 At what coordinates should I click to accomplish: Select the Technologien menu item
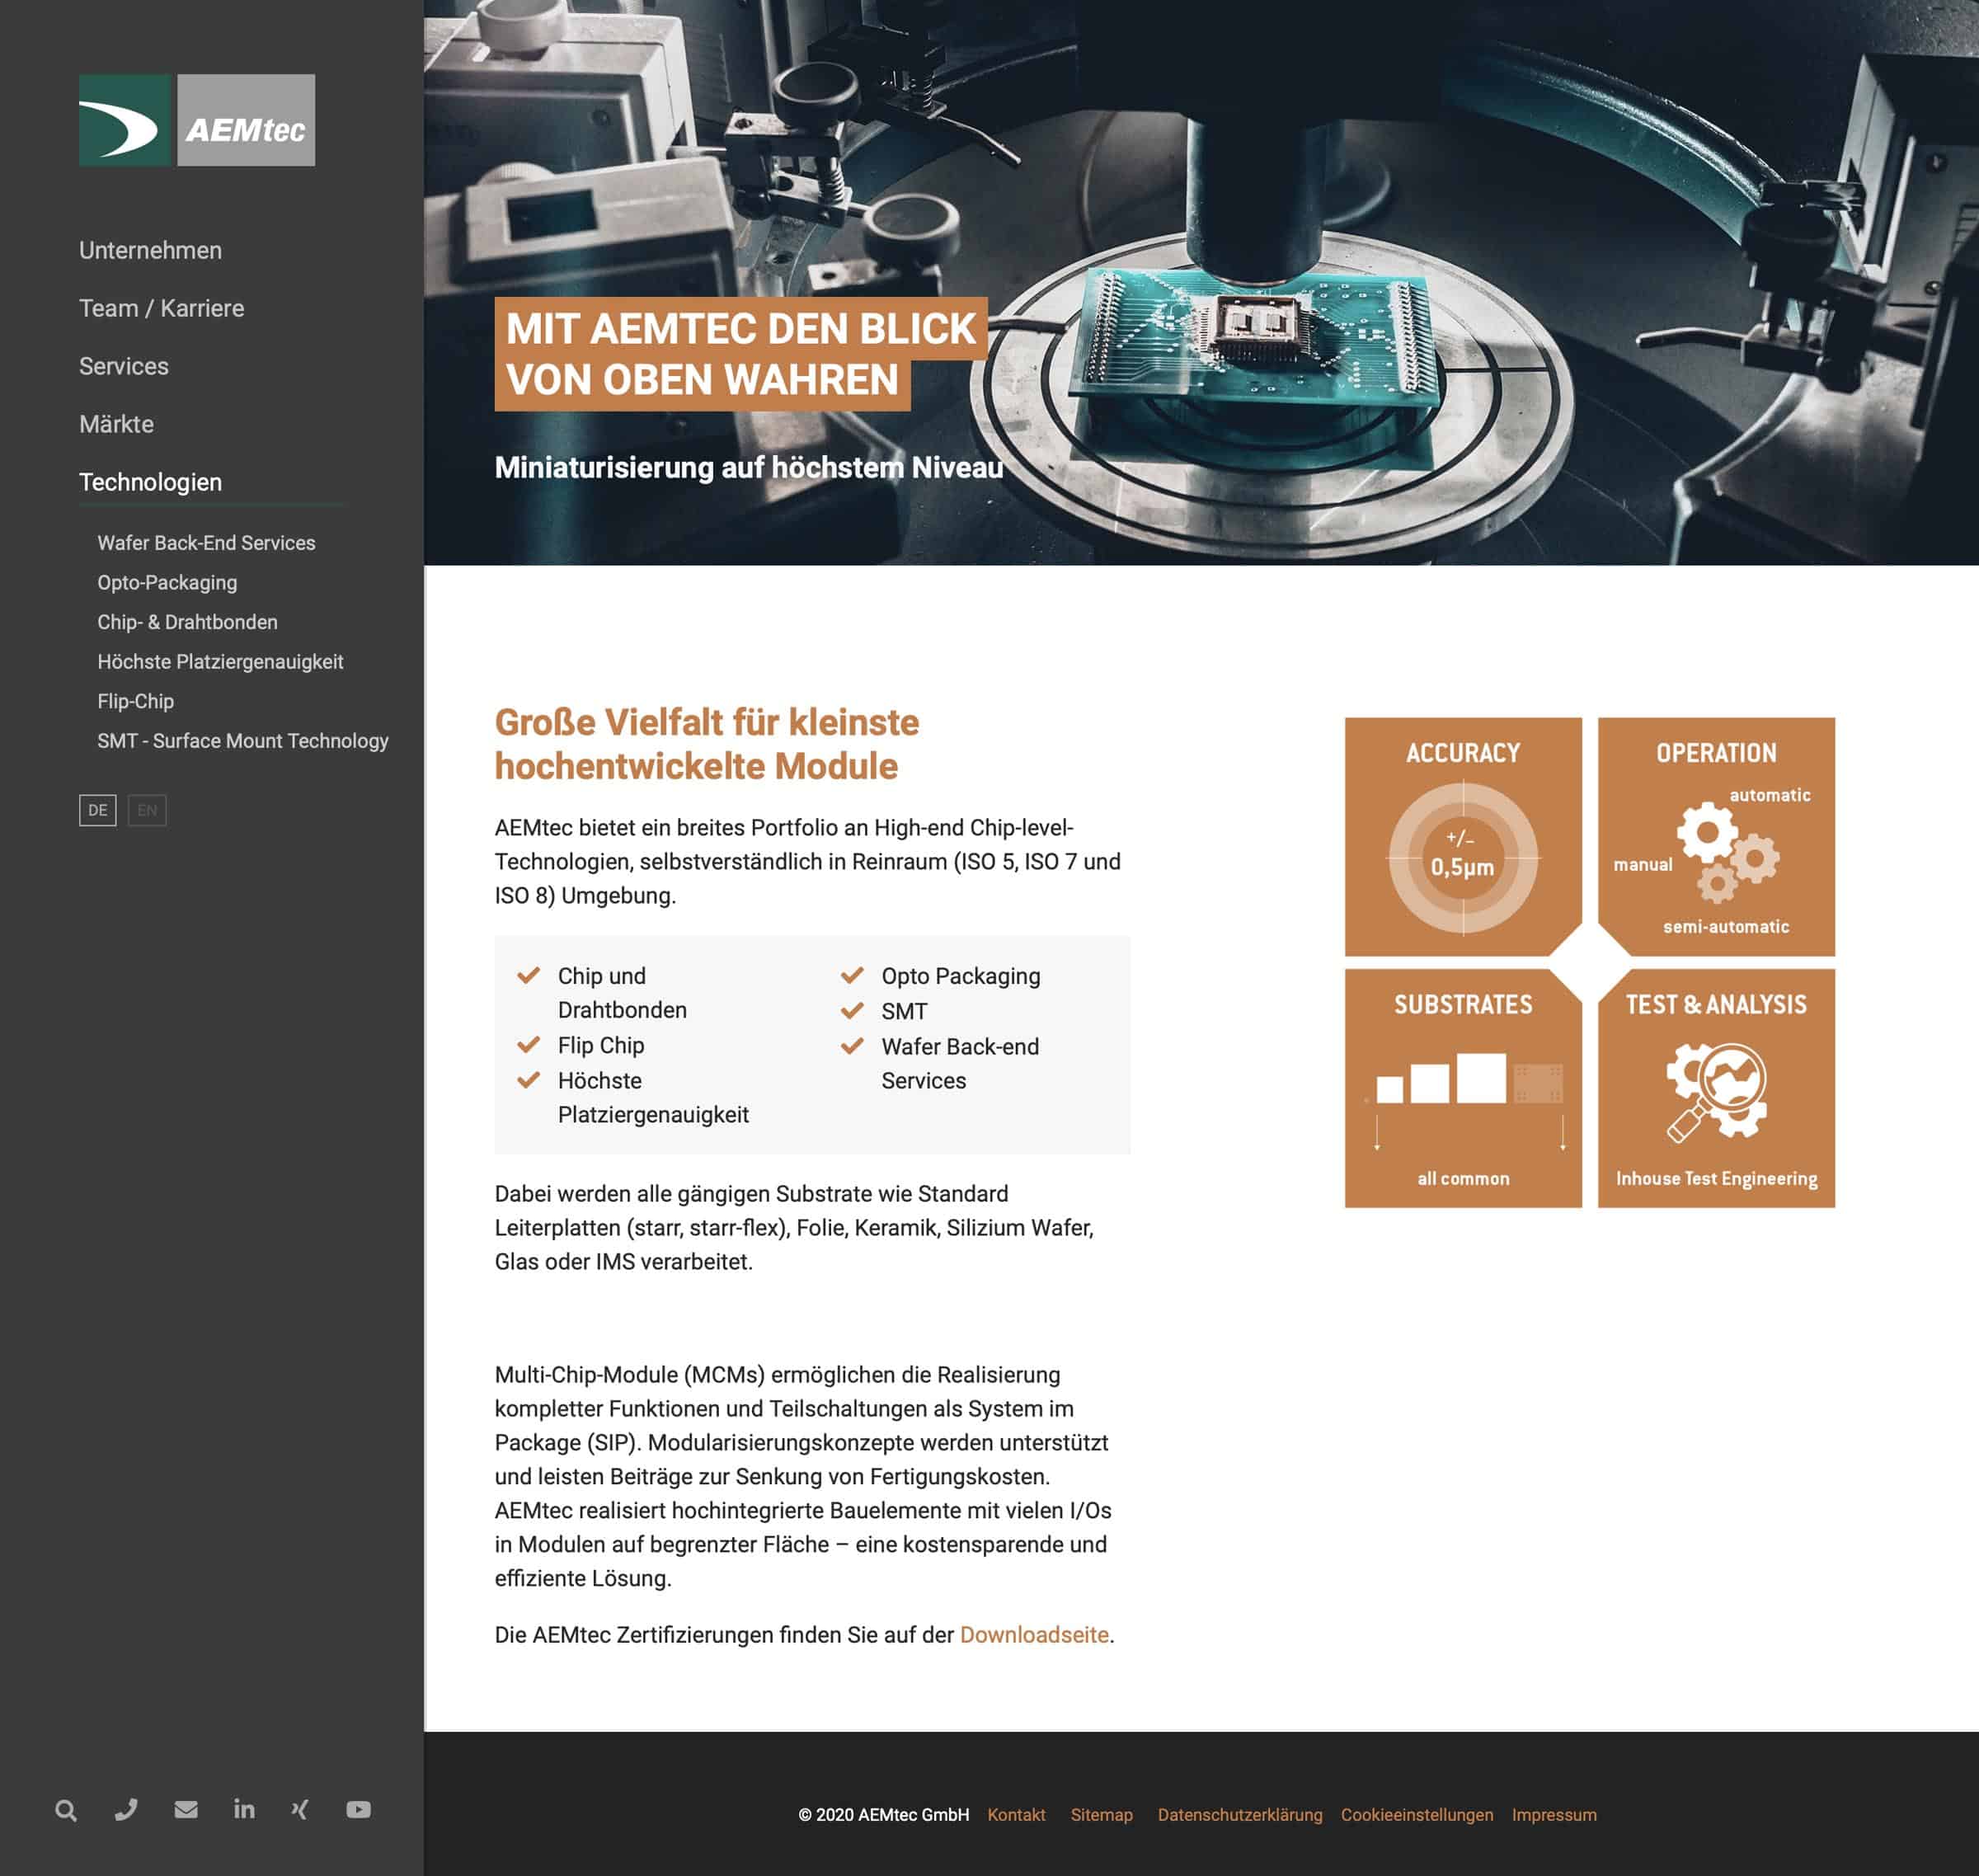(151, 482)
